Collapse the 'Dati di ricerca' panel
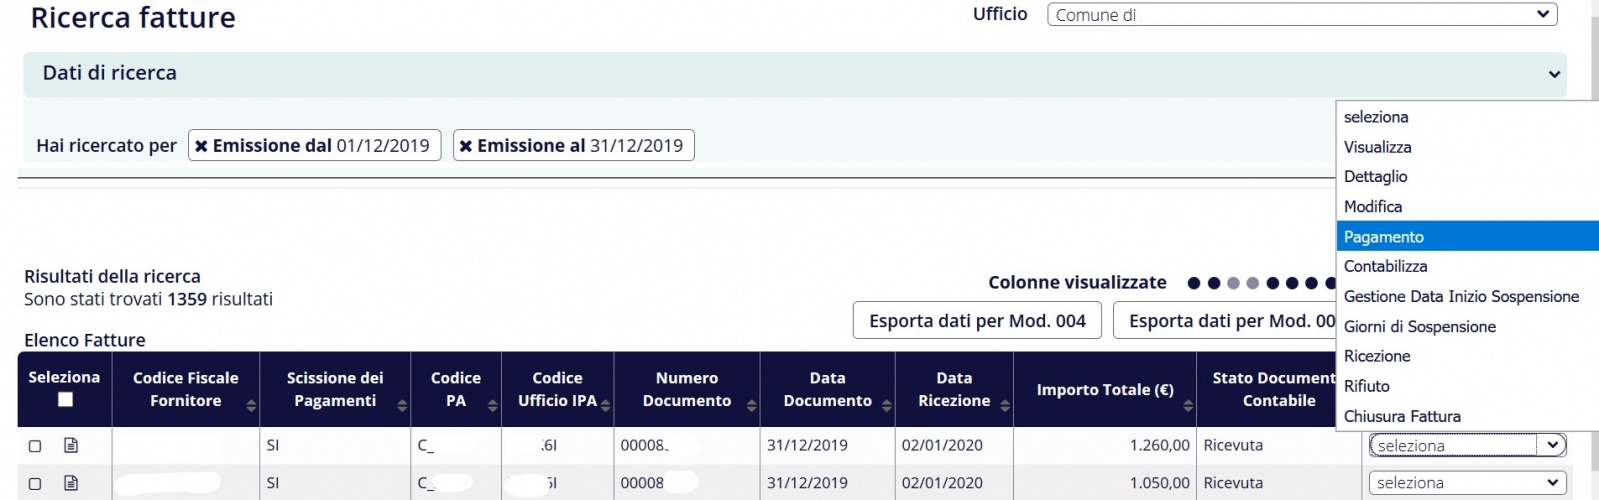The width and height of the screenshot is (1599, 500). click(1554, 74)
